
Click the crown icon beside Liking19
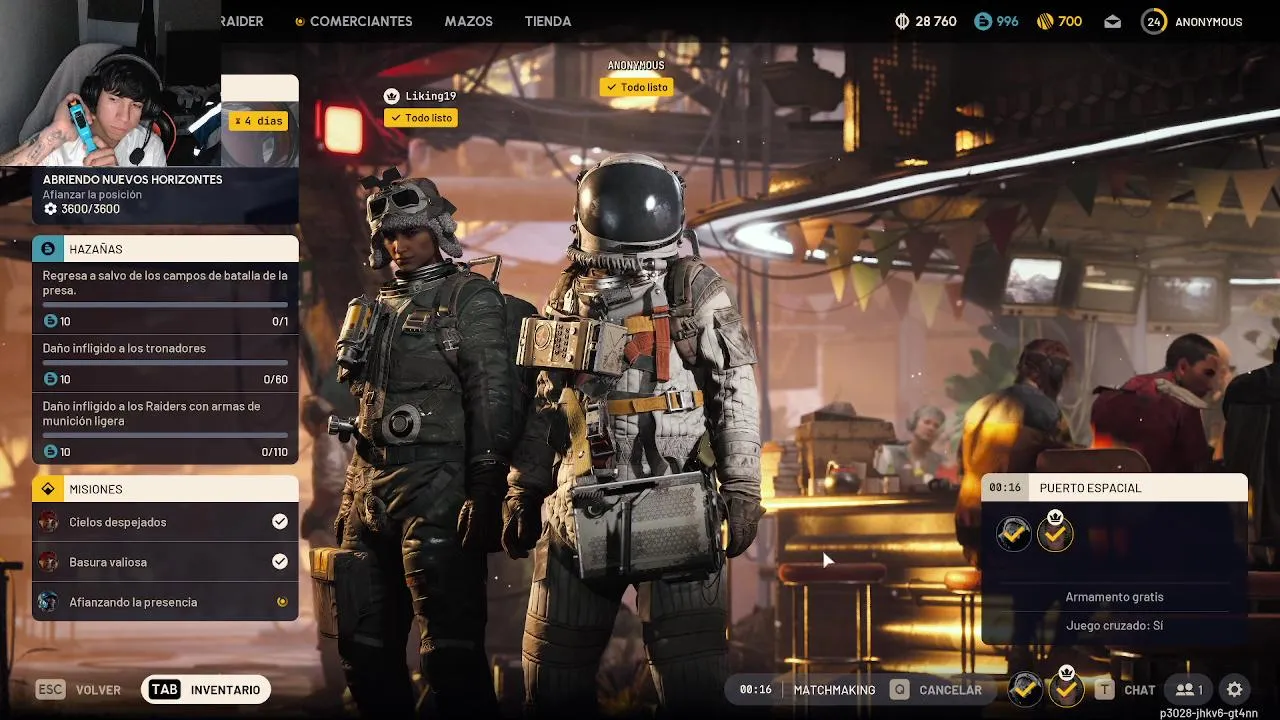(391, 96)
